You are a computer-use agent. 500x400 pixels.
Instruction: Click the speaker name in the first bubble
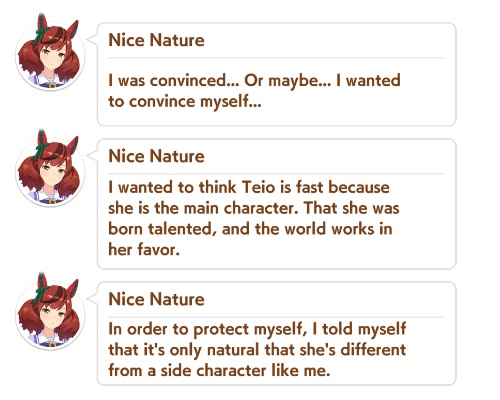(156, 40)
